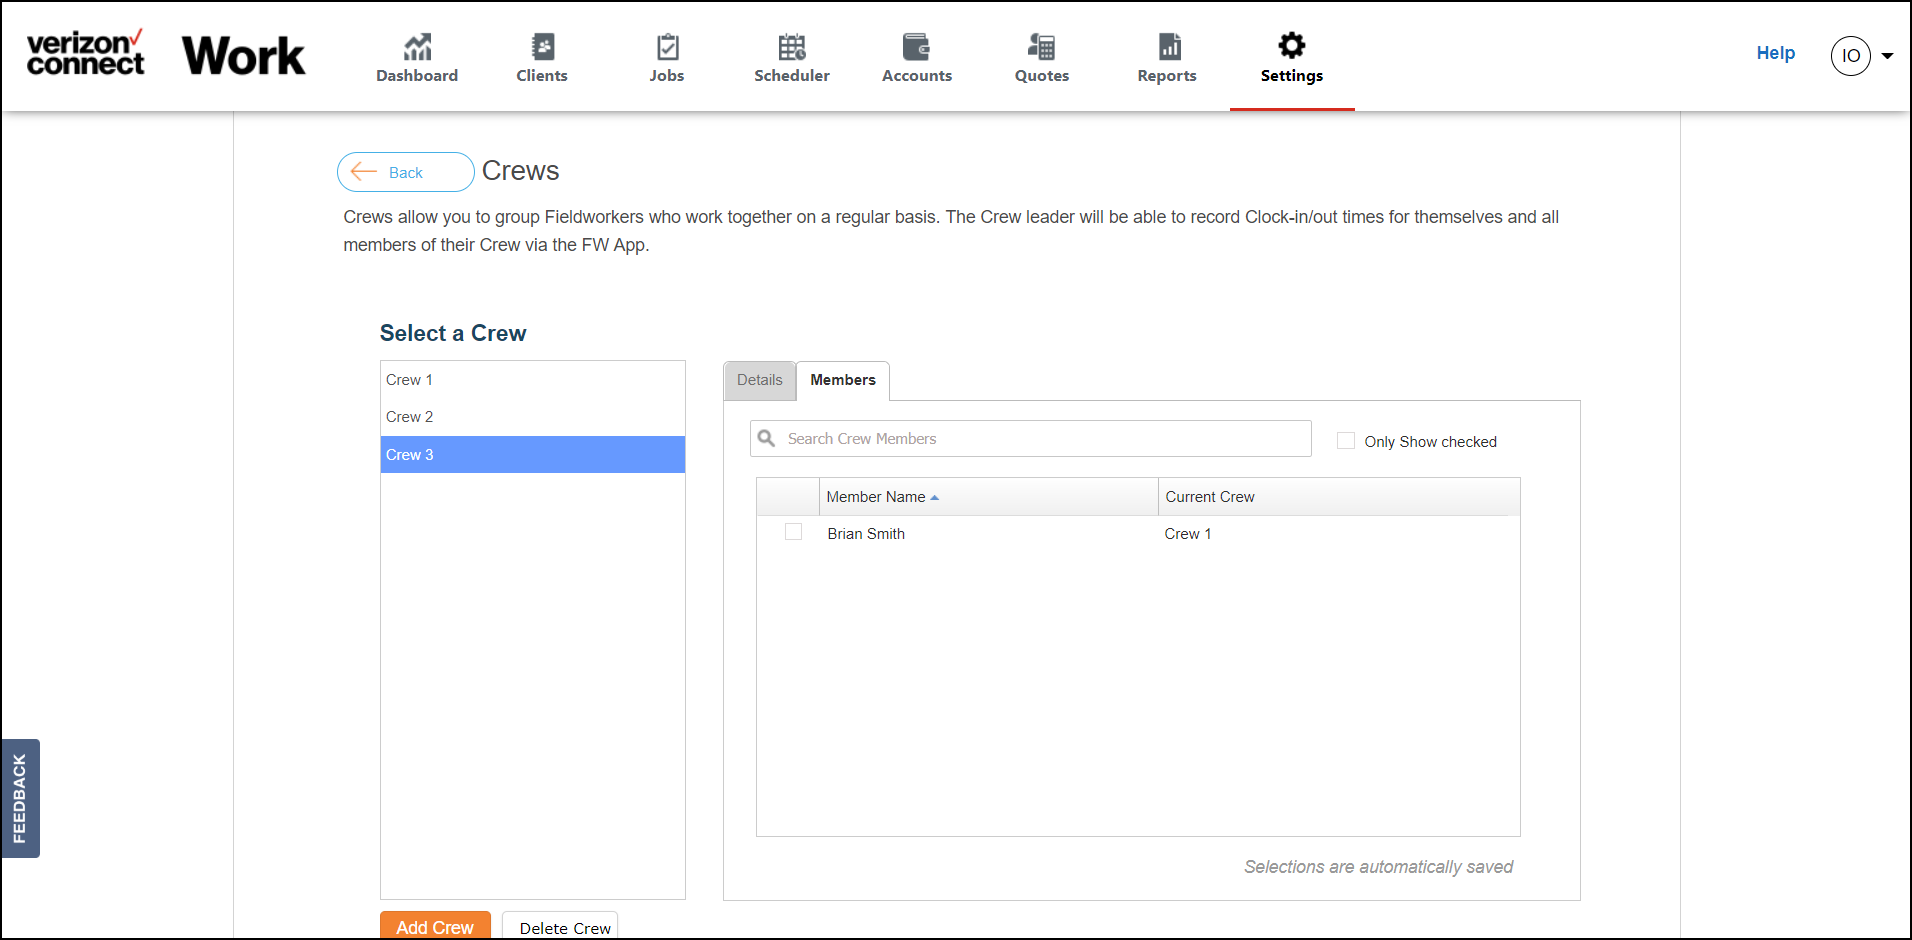Open the Clients address book icon
The image size is (1912, 940).
pyautogui.click(x=542, y=47)
